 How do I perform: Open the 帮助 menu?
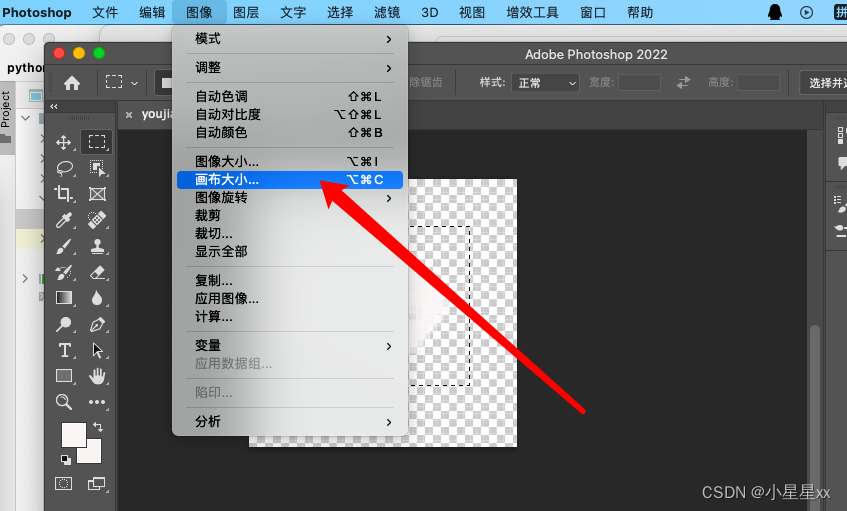point(640,12)
